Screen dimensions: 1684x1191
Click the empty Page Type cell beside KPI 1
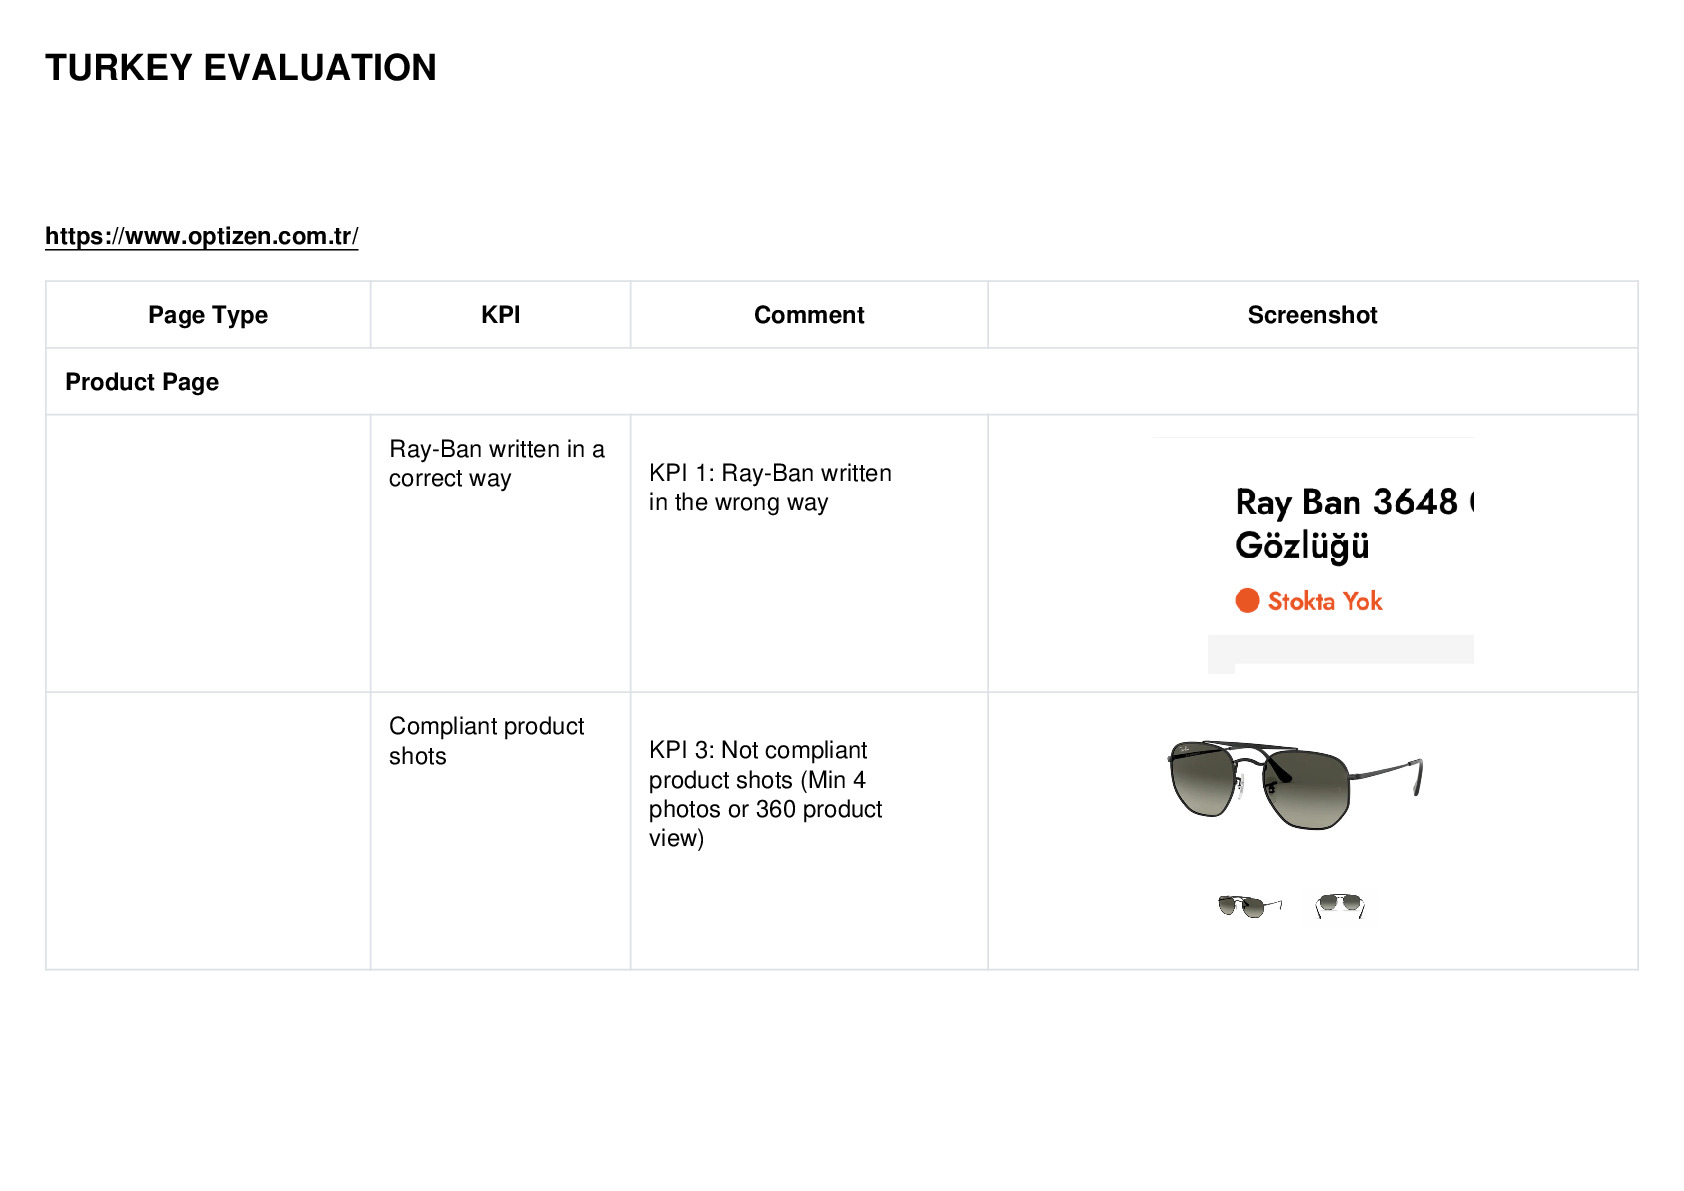point(208,553)
